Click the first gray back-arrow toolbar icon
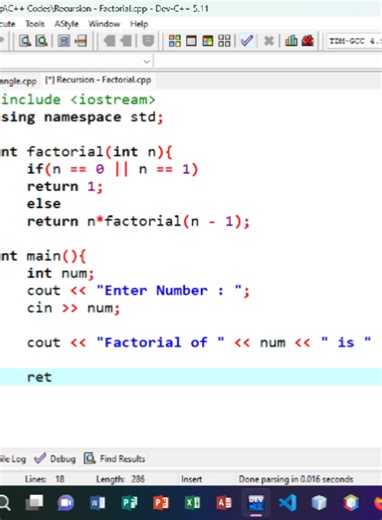 [109, 41]
